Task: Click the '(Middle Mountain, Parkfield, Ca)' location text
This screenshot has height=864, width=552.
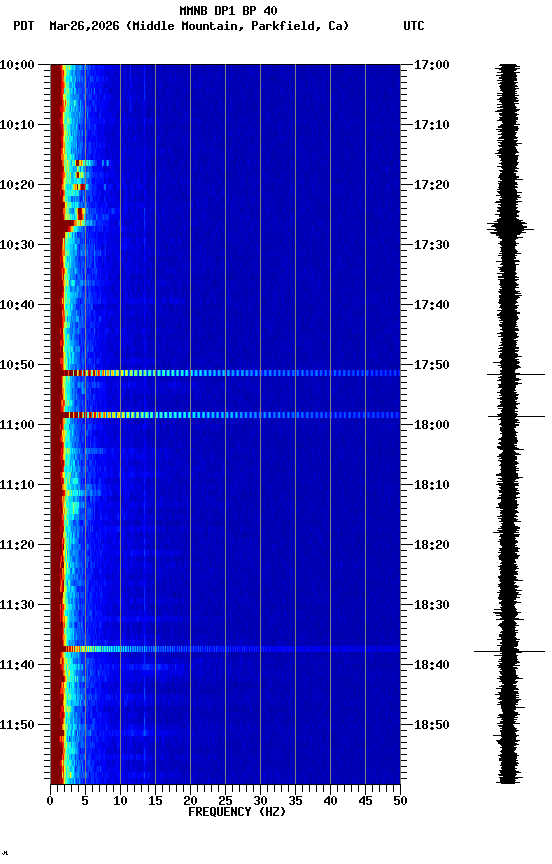Action: click(x=238, y=26)
